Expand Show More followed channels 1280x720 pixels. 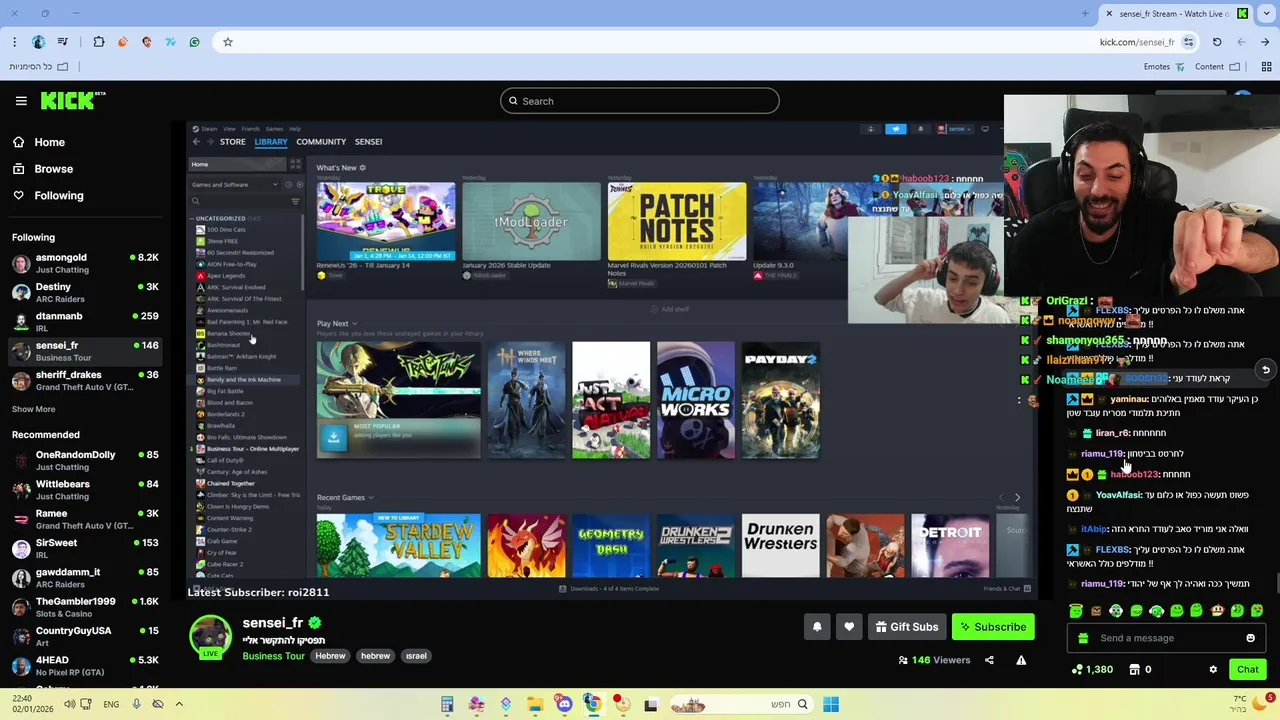click(33, 409)
